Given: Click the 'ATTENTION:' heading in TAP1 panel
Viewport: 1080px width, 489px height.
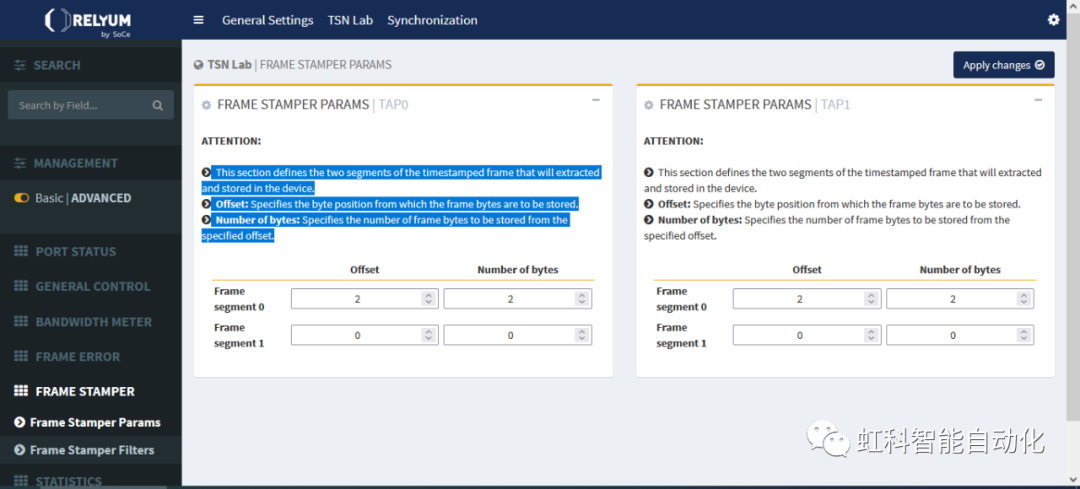Looking at the screenshot, I should pyautogui.click(x=674, y=141).
